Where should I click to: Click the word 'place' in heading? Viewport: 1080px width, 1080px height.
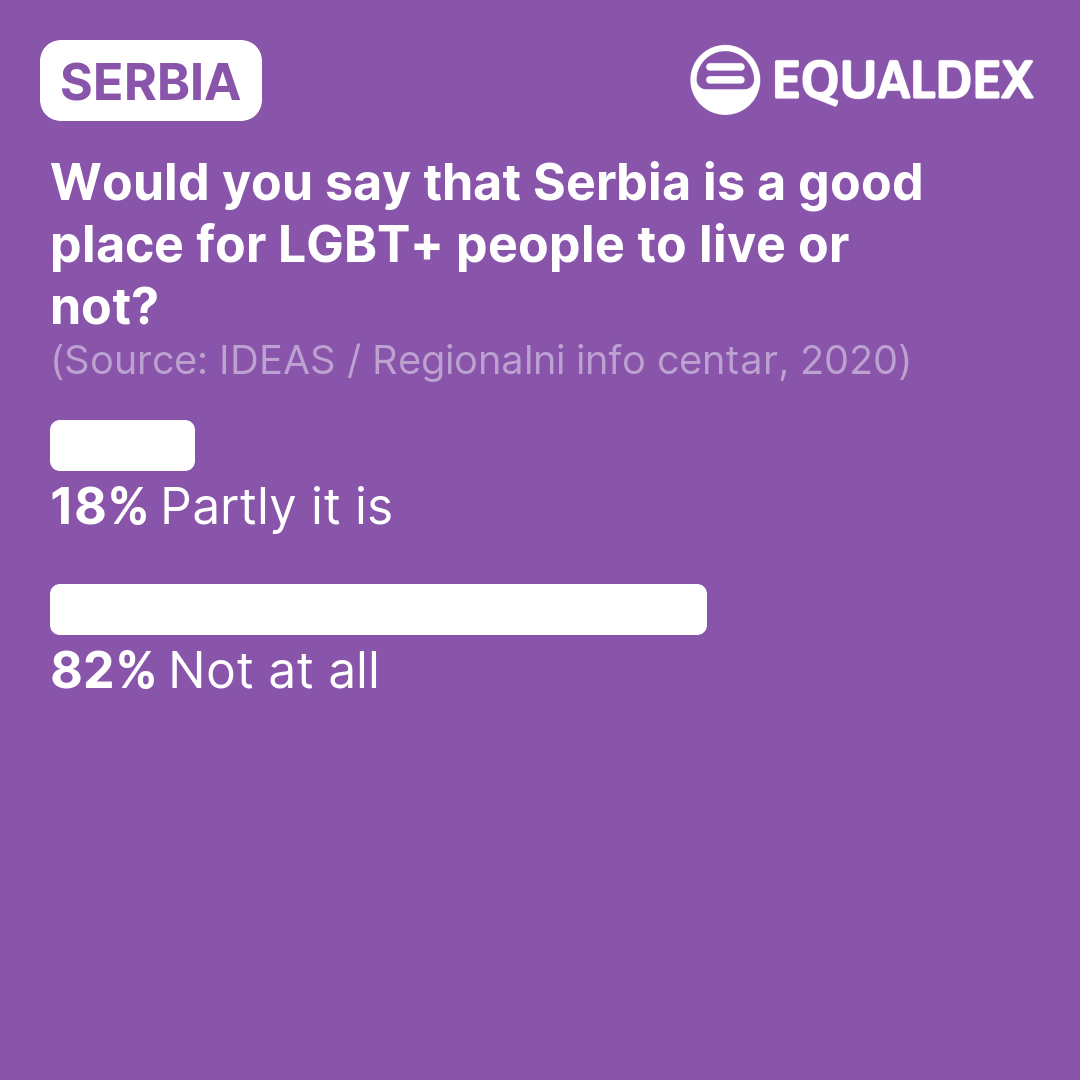[116, 247]
